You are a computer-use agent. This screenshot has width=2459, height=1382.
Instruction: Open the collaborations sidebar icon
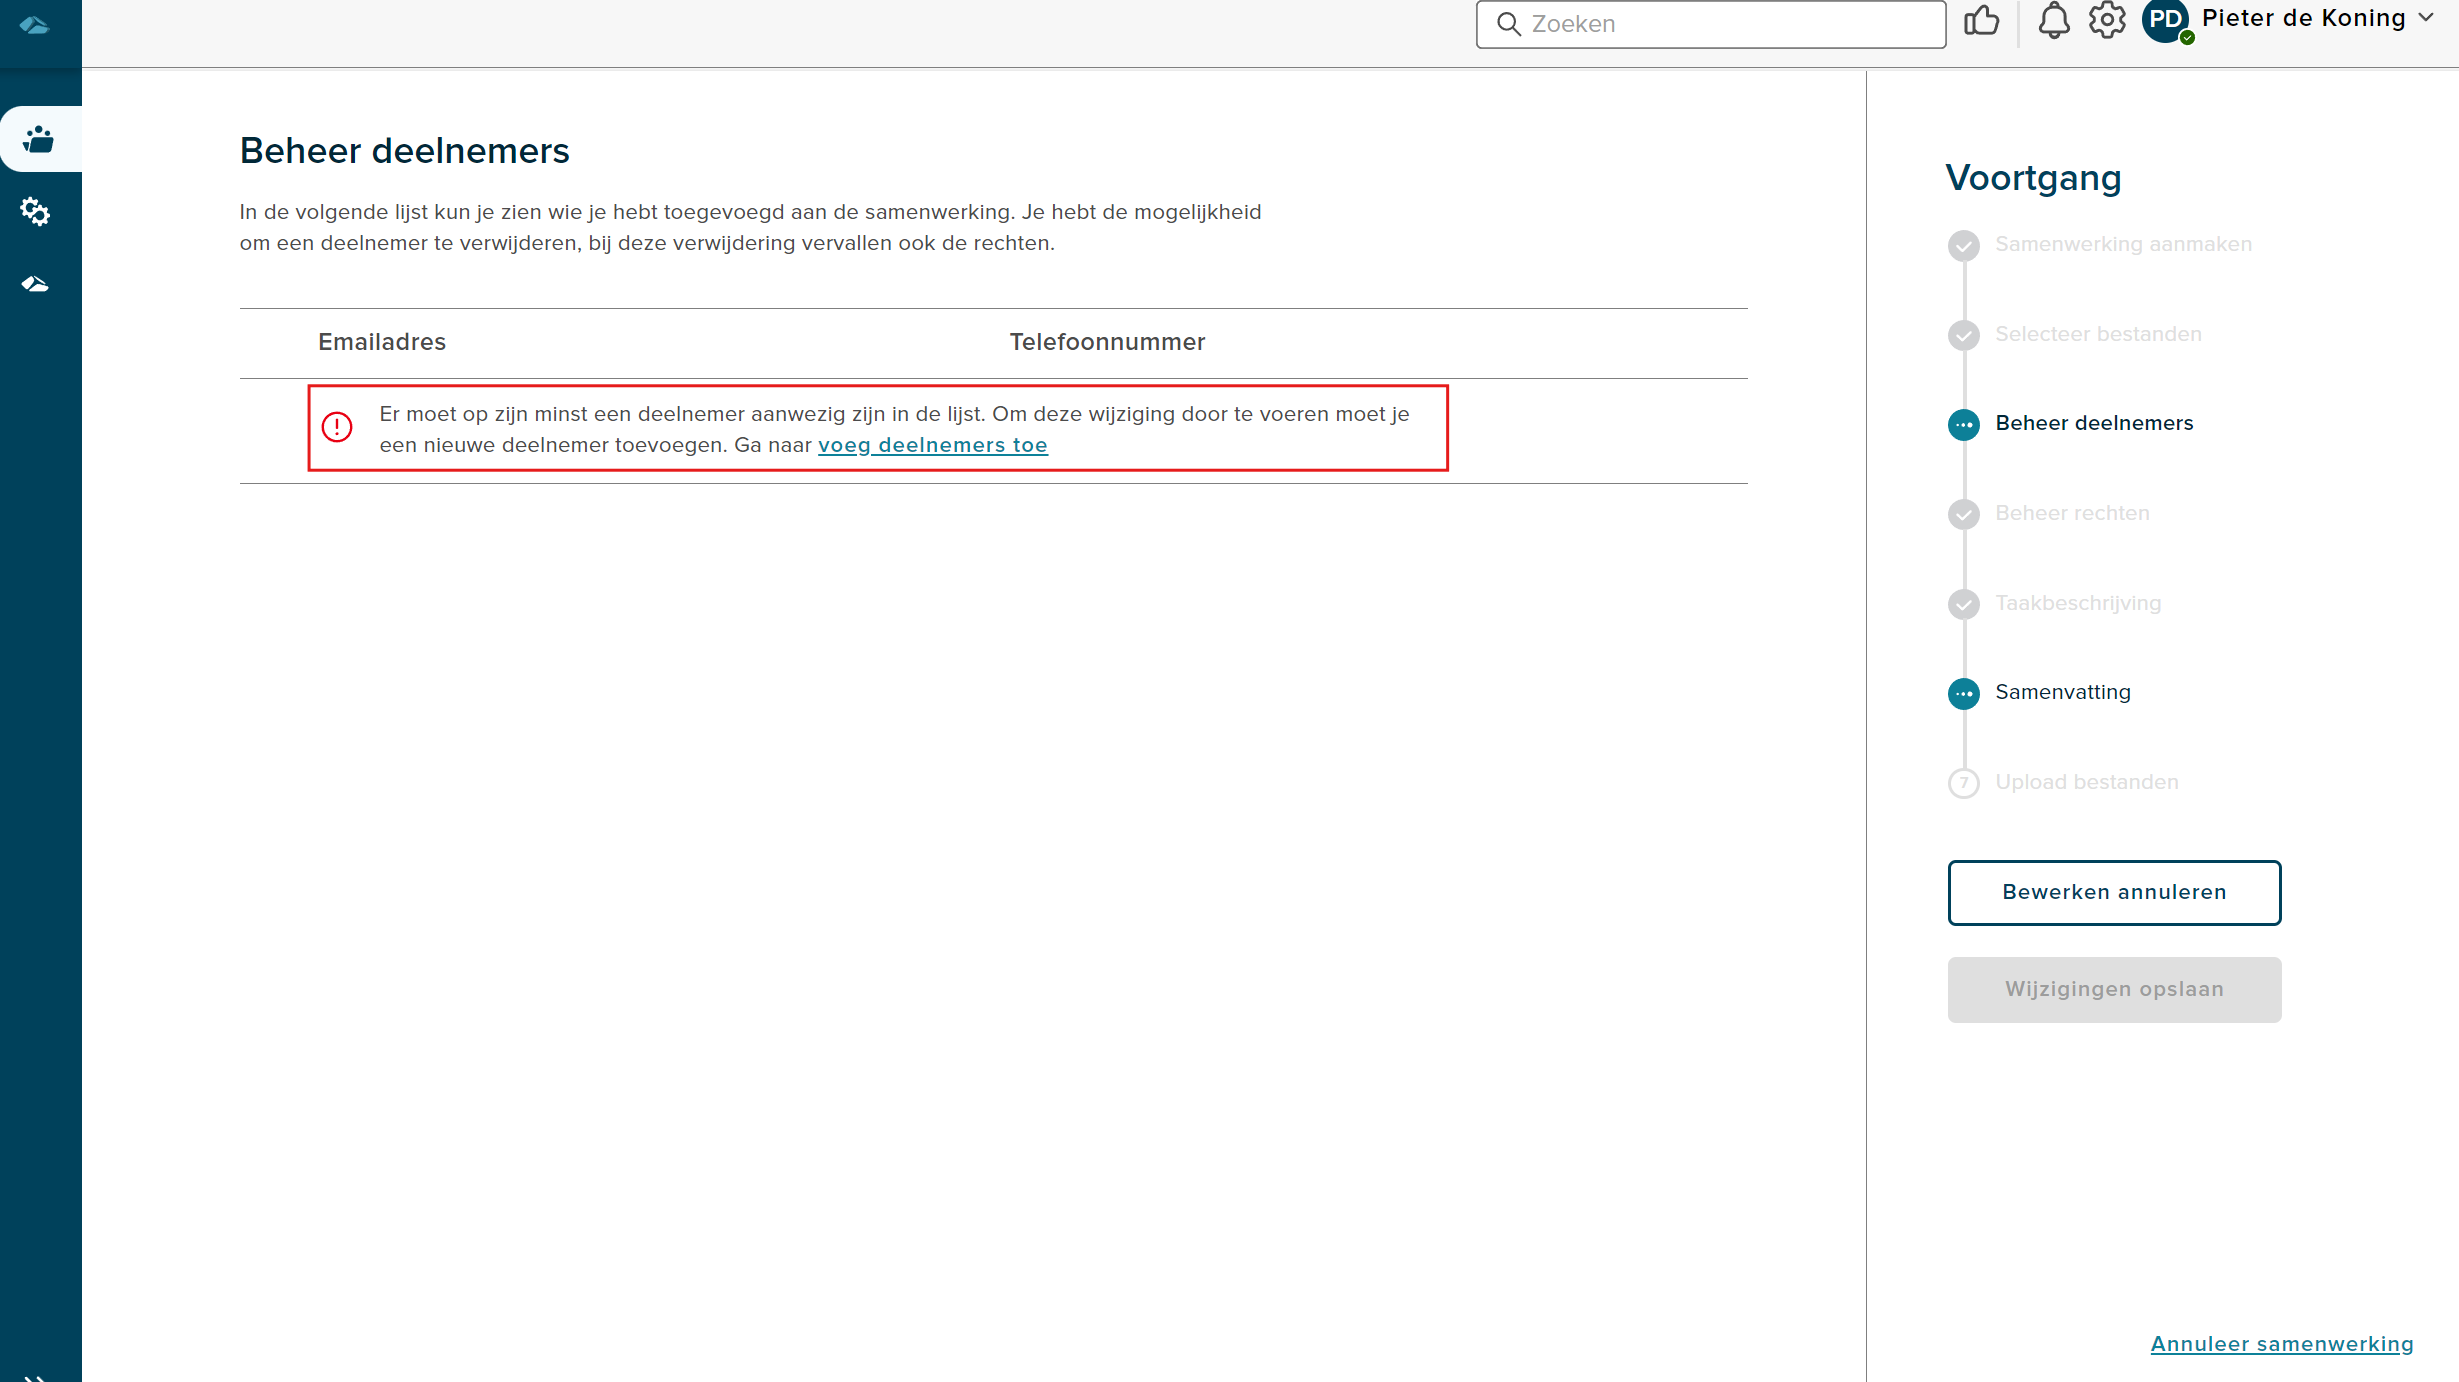click(x=39, y=139)
